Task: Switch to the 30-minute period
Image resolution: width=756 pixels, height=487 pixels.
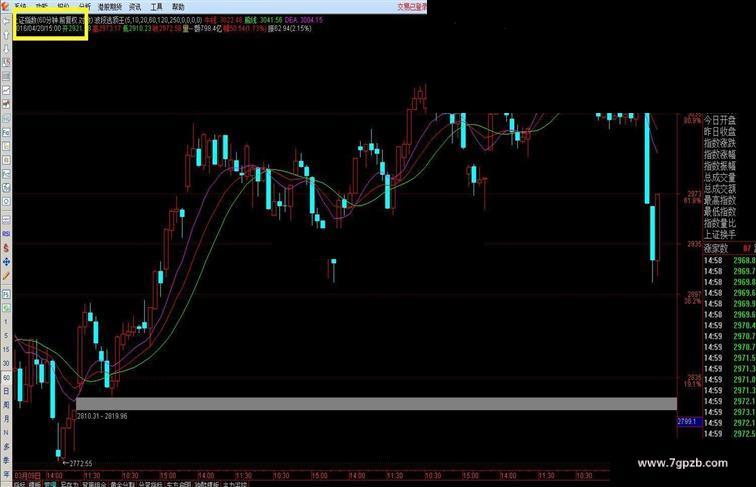Action: point(6,364)
